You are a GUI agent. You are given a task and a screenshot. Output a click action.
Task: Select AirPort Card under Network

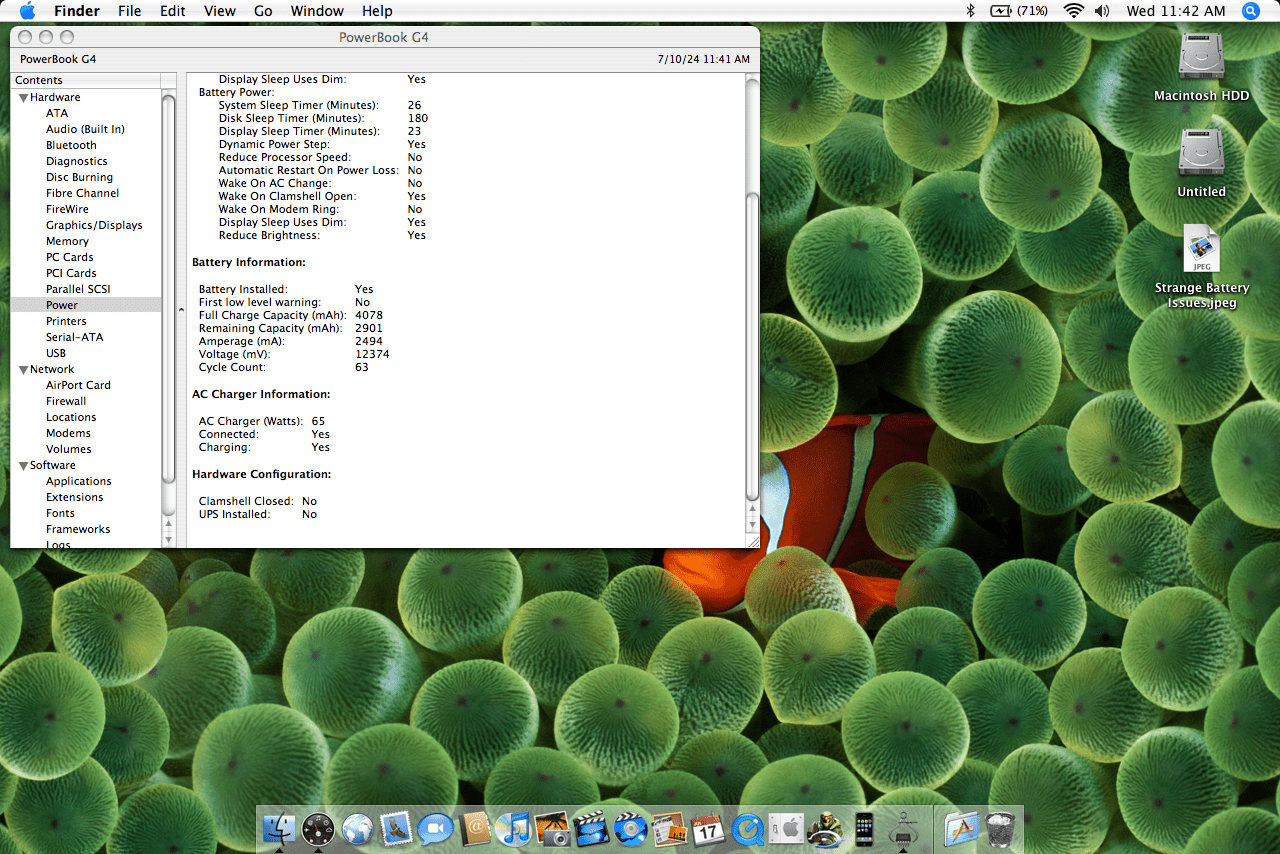point(78,385)
